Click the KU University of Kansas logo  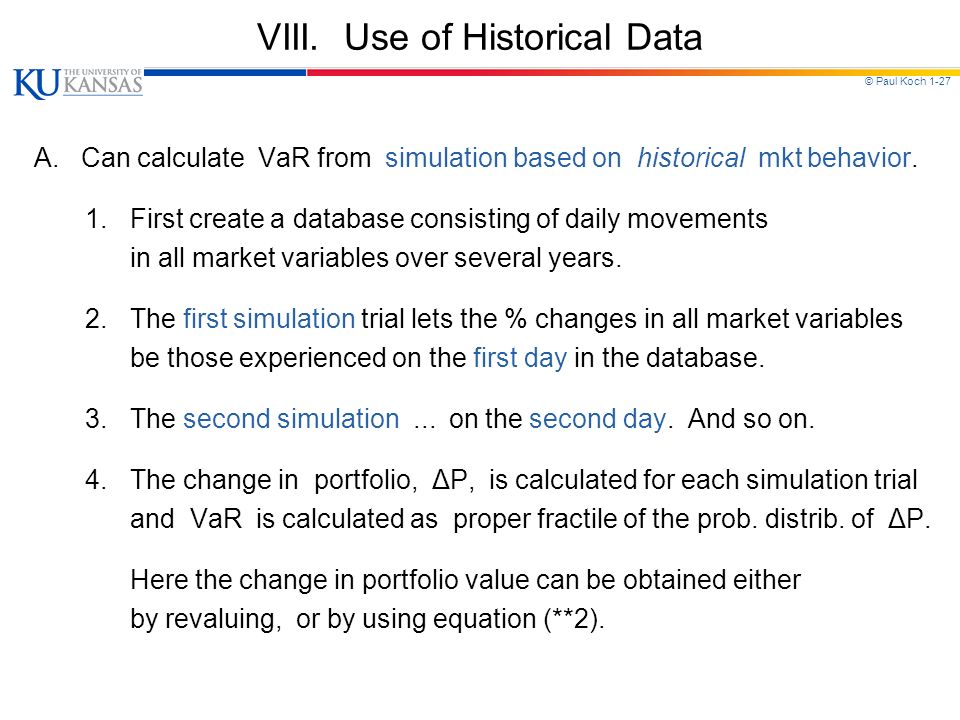pos(78,83)
